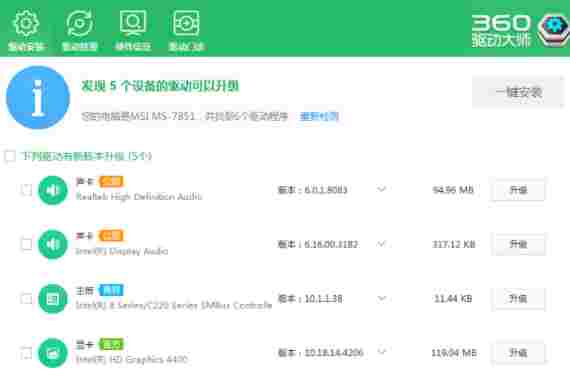The image size is (570, 391).
Task: Select the text 'Intel(R) Display Audio'
Action: (x=122, y=251)
